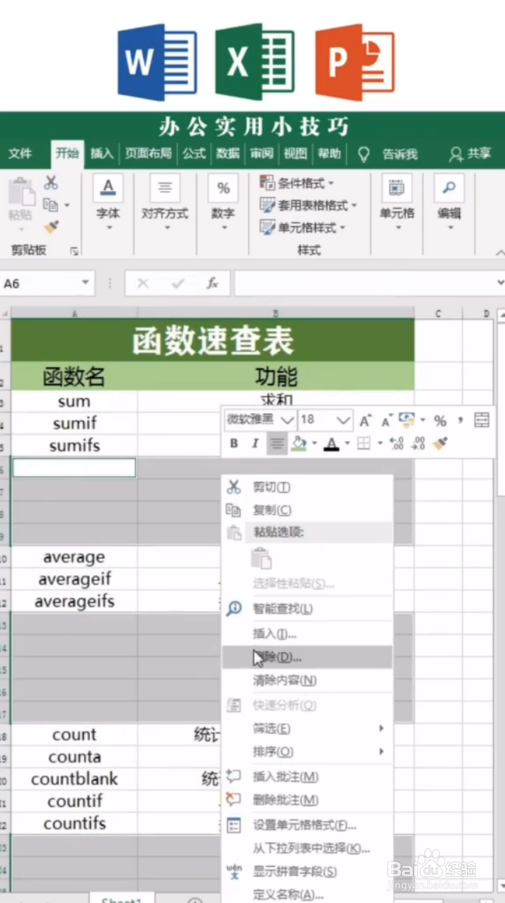Apply fill color in mini toolbar

[298, 443]
